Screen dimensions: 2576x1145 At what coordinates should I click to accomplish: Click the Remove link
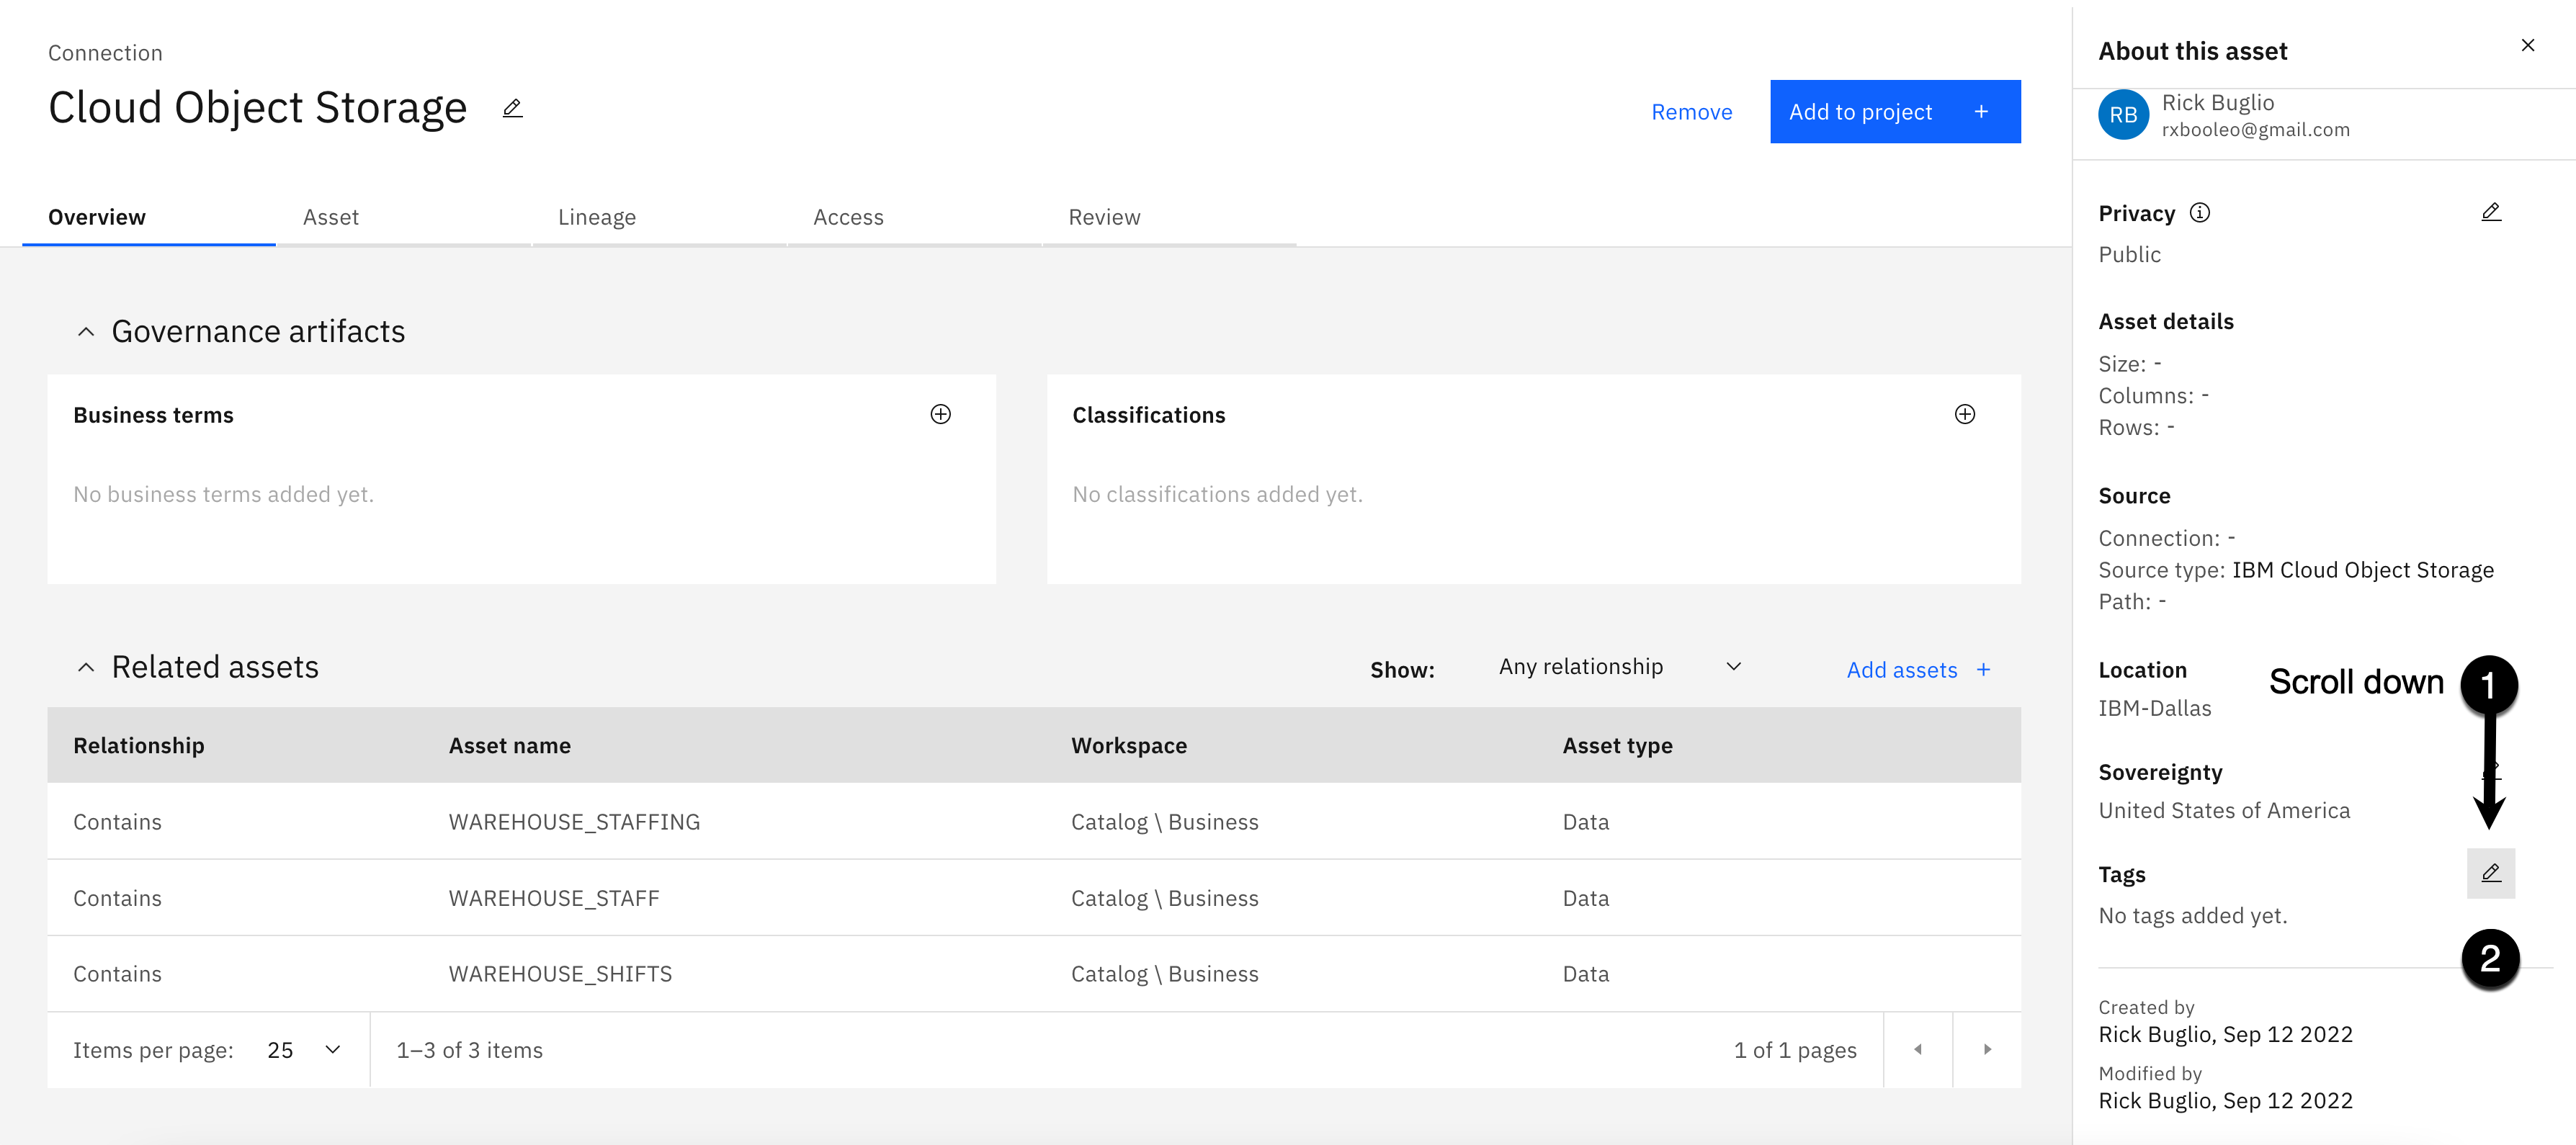(x=1691, y=112)
